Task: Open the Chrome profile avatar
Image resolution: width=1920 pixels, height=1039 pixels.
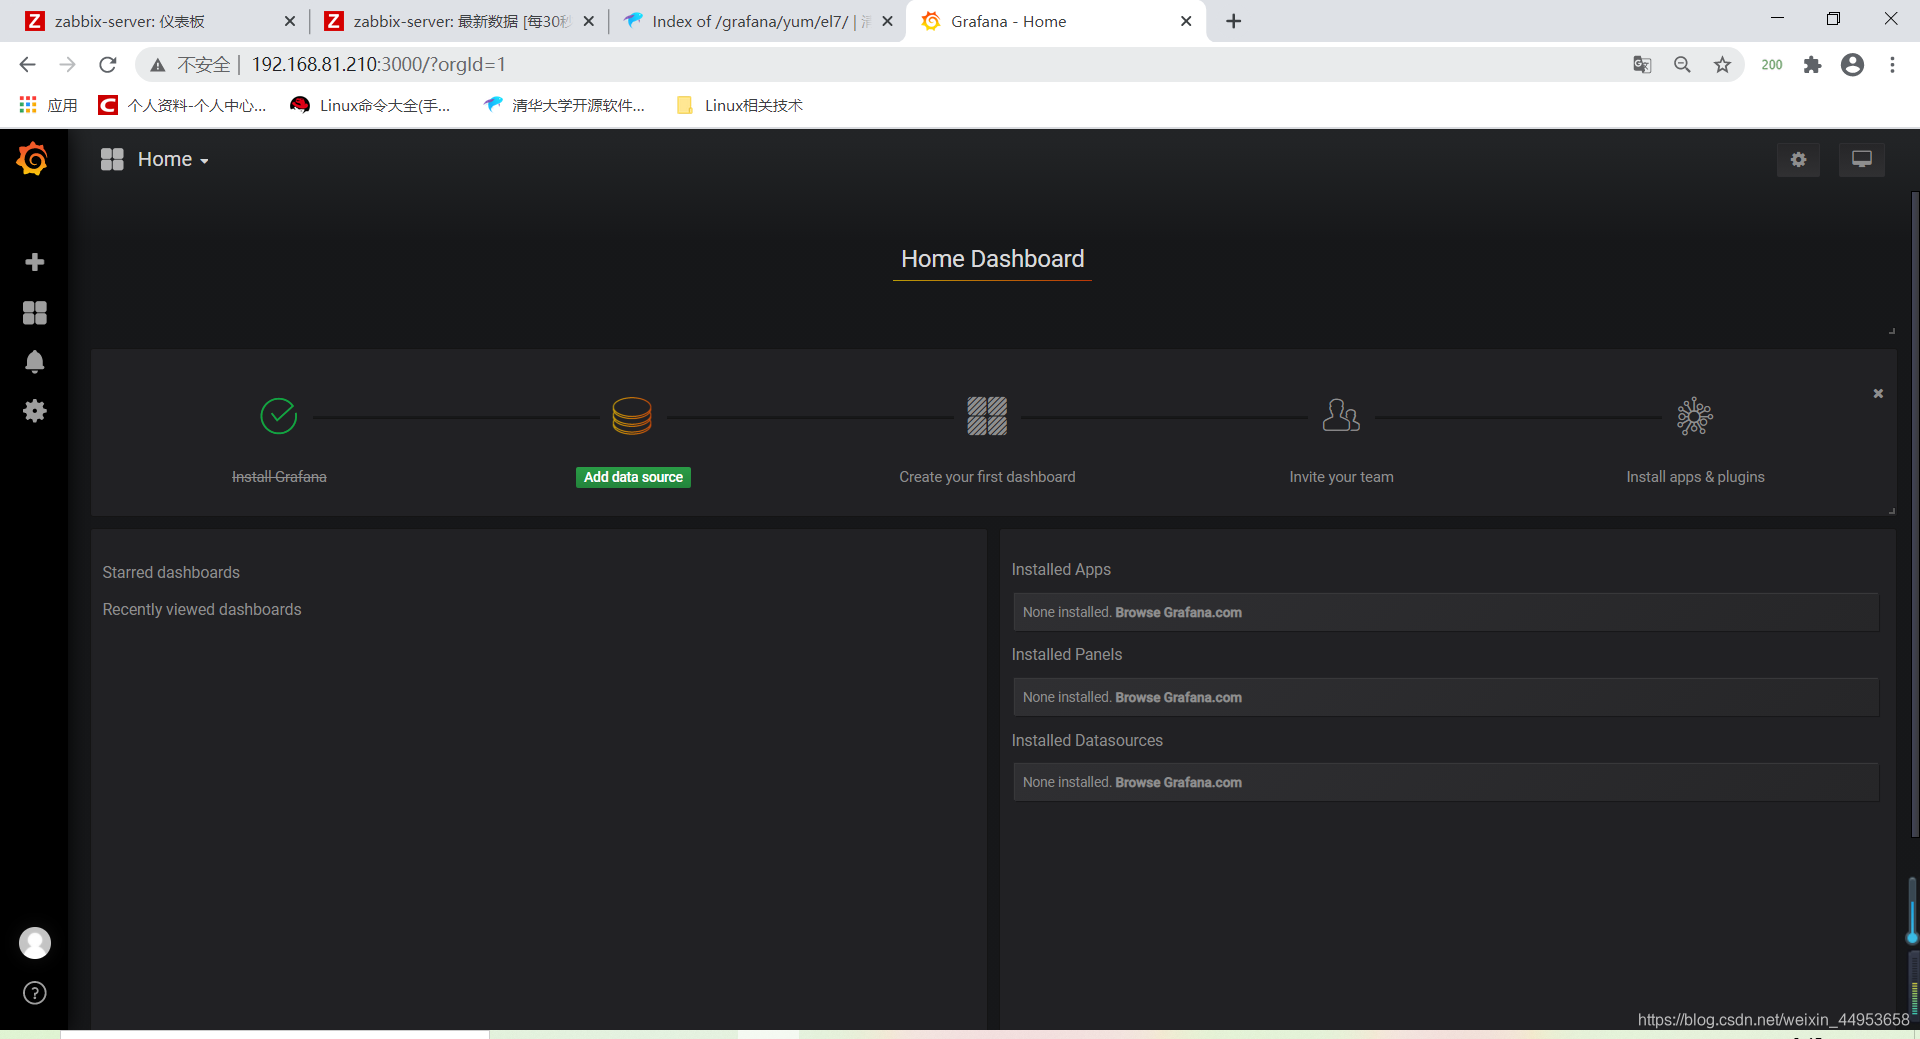Action: (1852, 65)
